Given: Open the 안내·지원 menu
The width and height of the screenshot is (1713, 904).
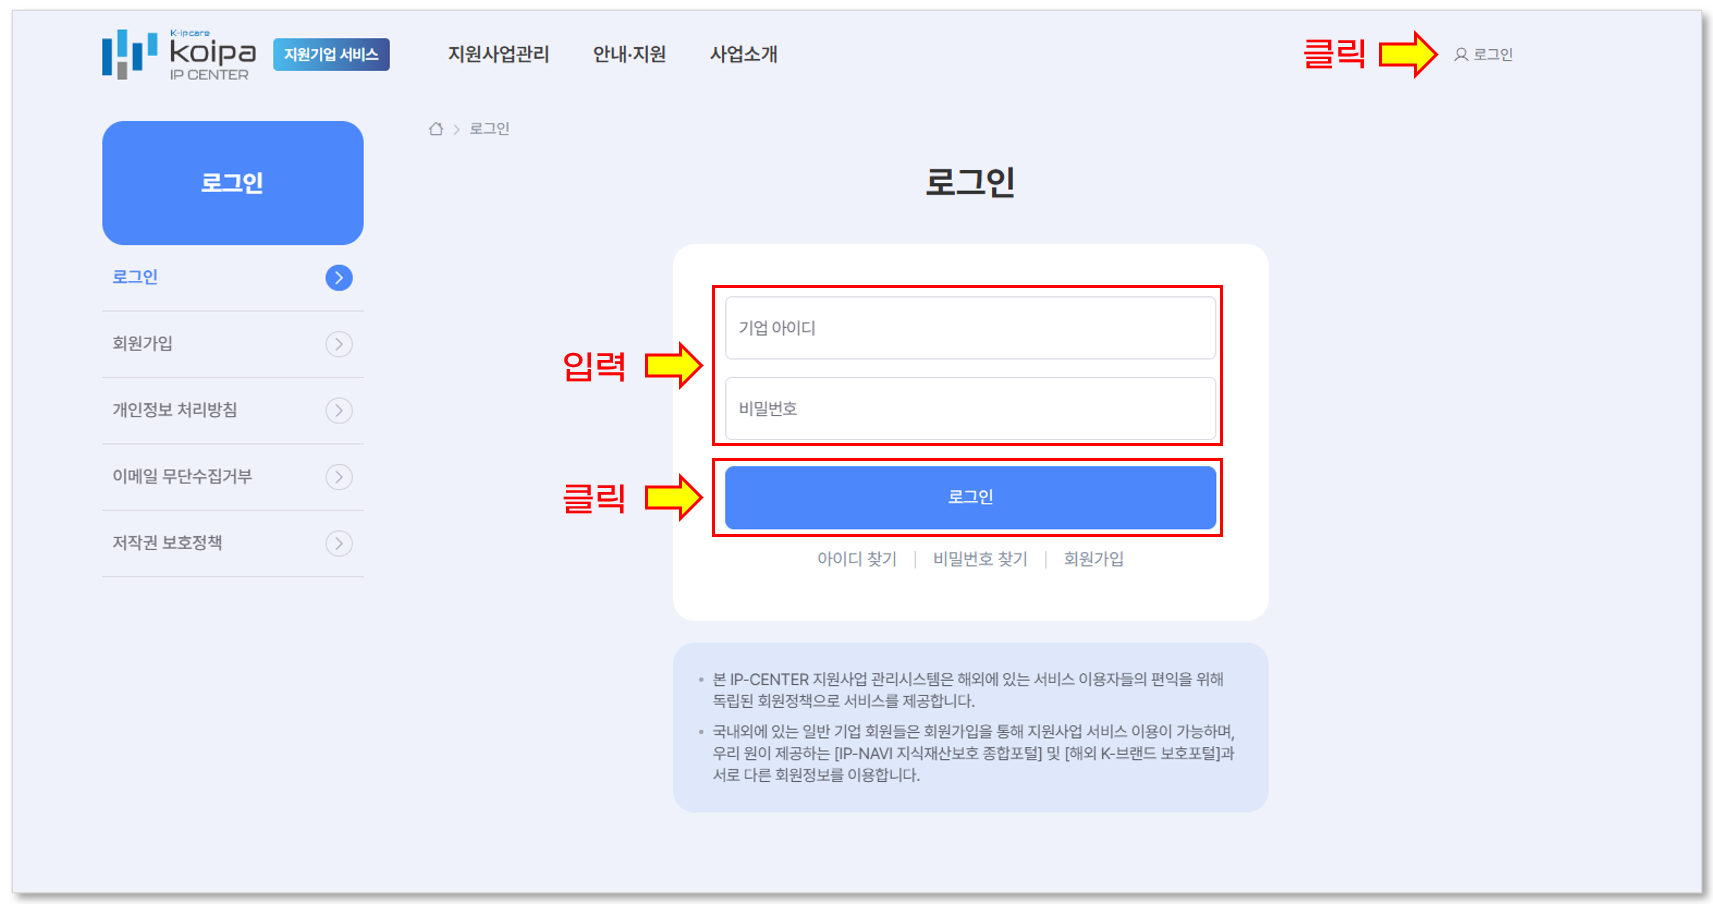Looking at the screenshot, I should pyautogui.click(x=629, y=54).
